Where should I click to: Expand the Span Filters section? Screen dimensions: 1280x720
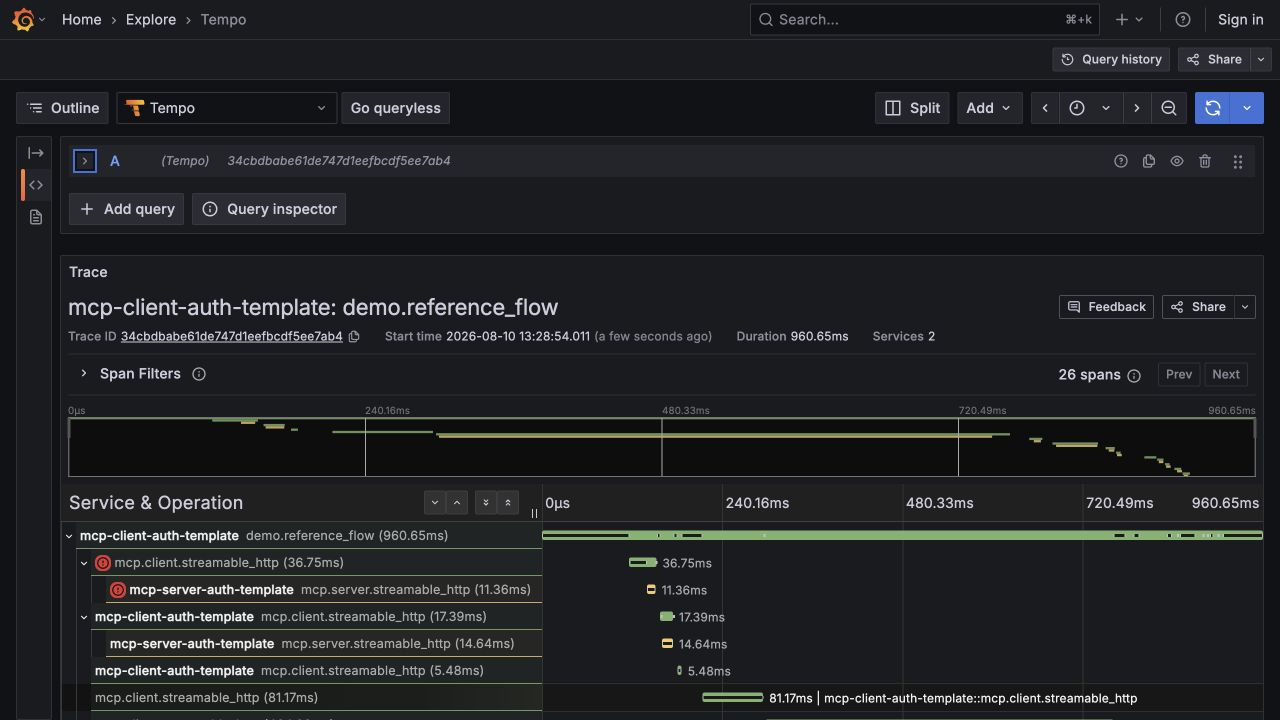pyautogui.click(x=84, y=374)
